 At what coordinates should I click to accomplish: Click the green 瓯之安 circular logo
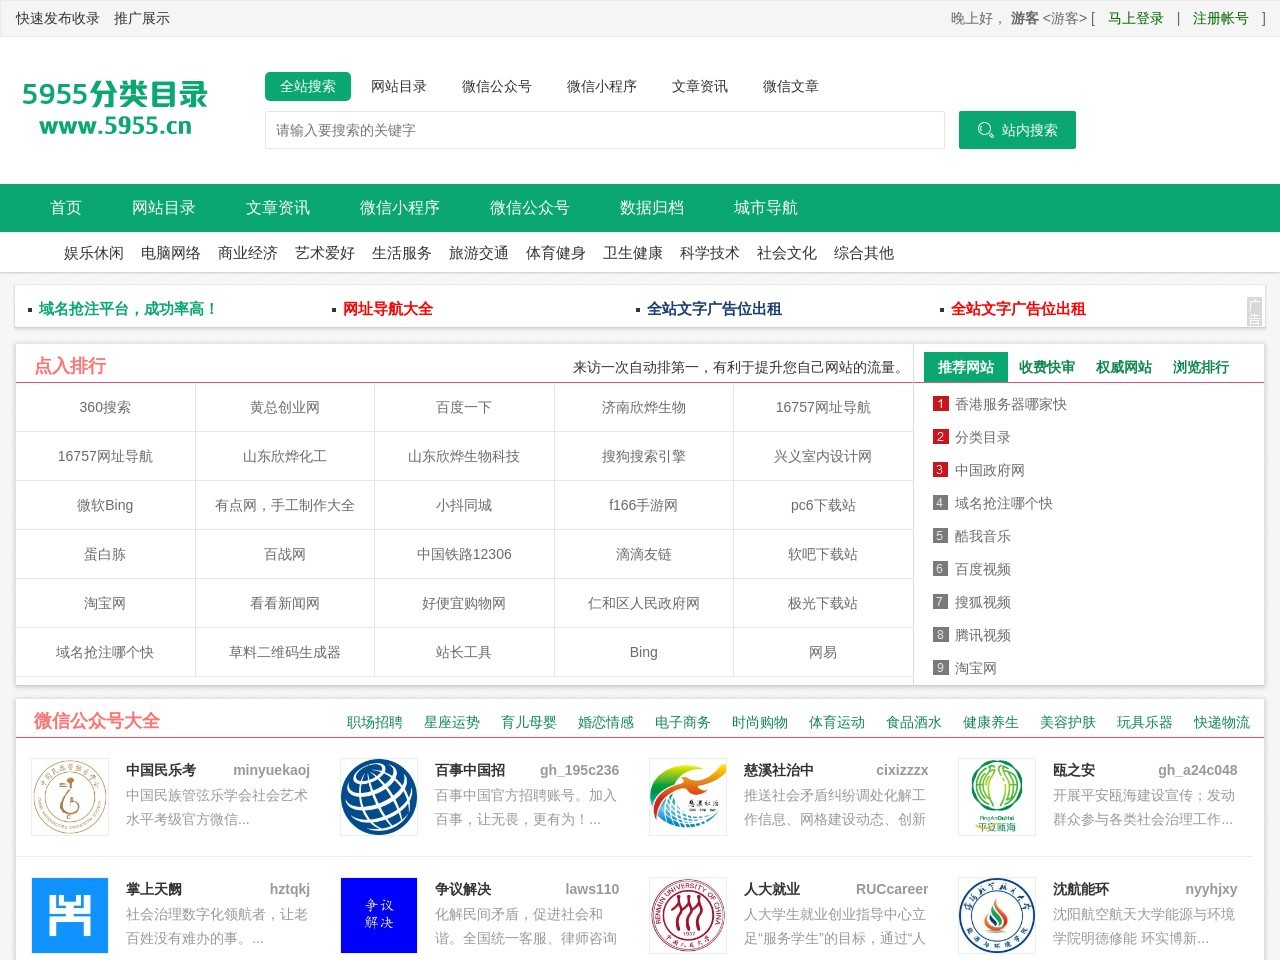pyautogui.click(x=996, y=796)
